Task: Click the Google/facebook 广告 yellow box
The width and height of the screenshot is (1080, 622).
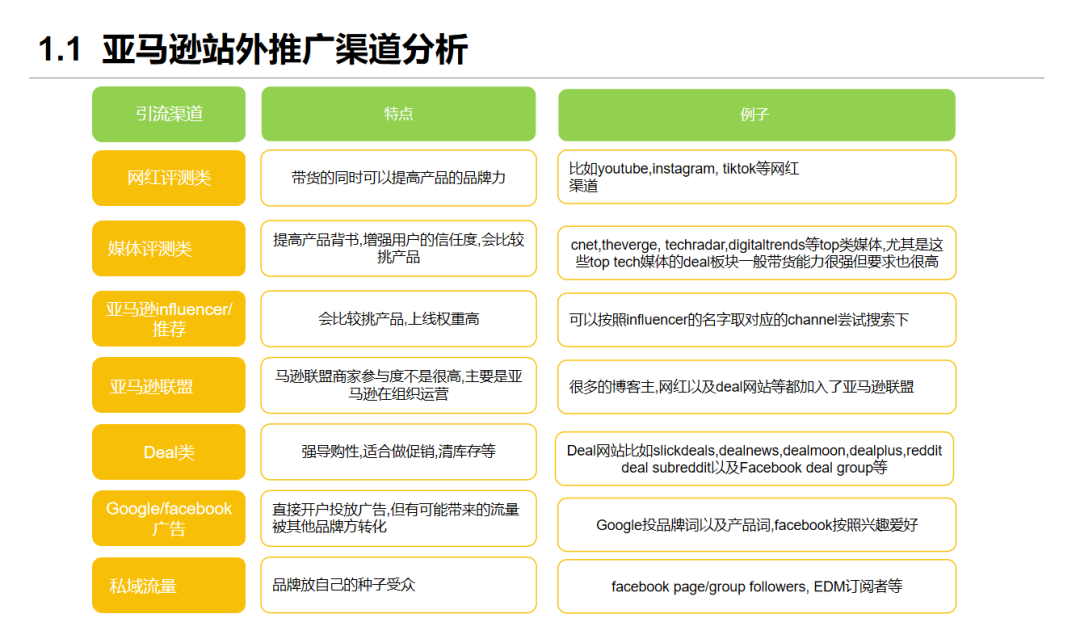Action: pyautogui.click(x=169, y=519)
